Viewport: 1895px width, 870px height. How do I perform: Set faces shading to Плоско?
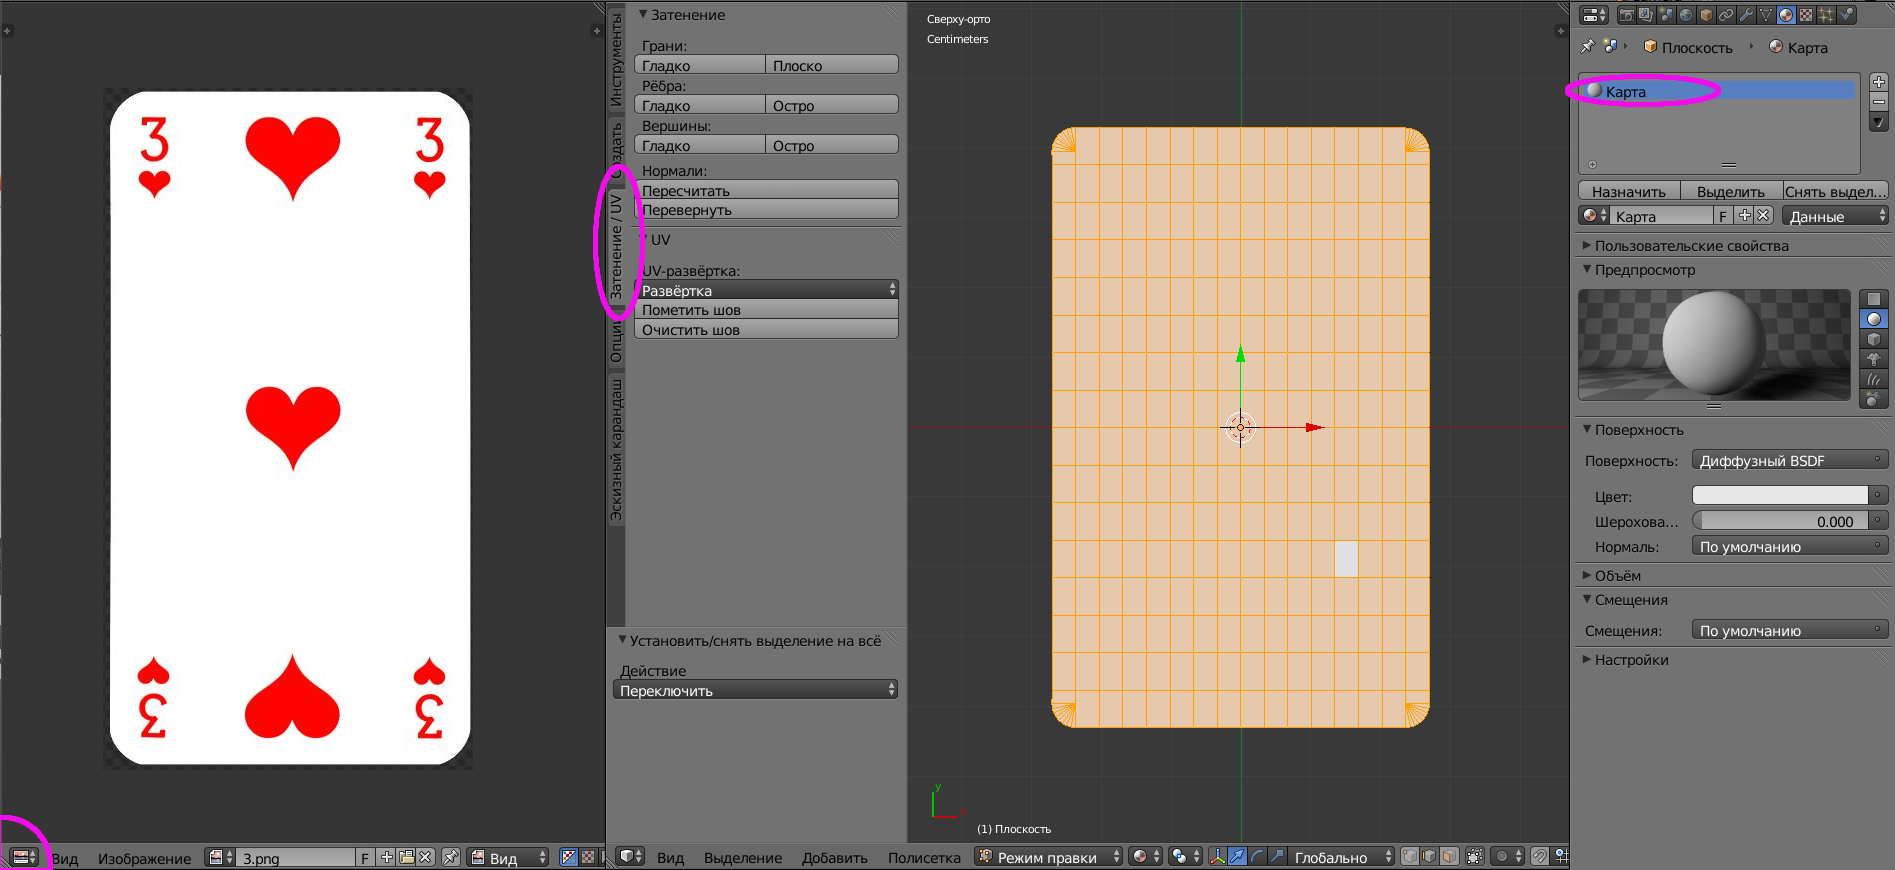(832, 65)
